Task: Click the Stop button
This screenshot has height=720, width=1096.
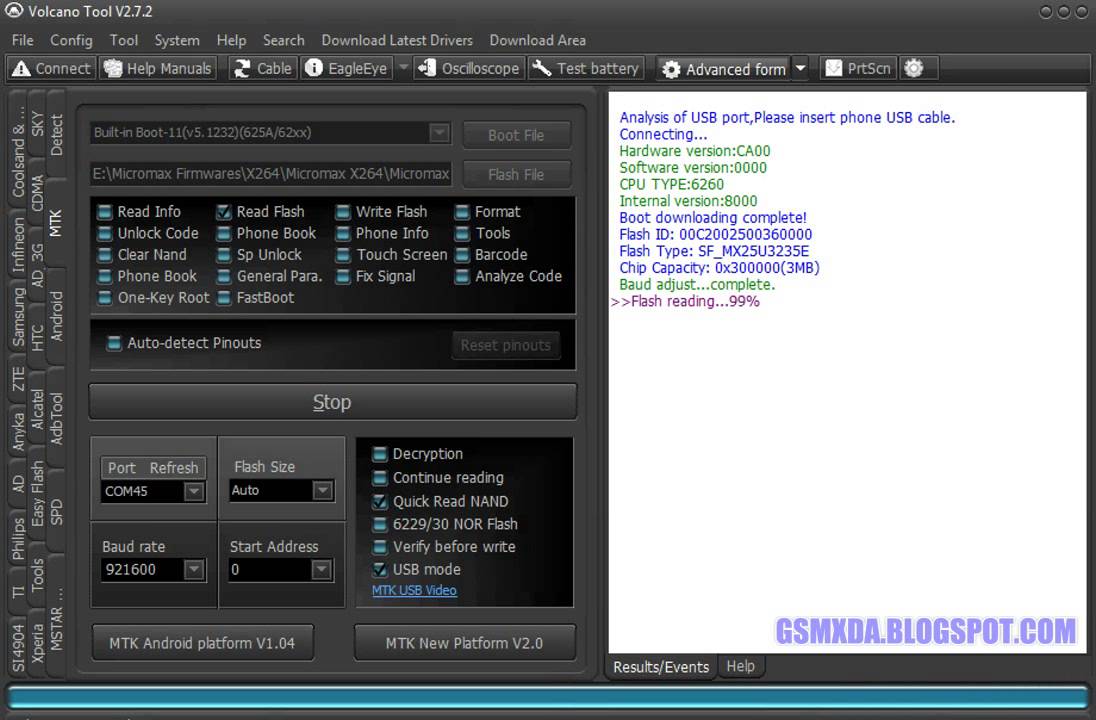Action: [x=333, y=402]
